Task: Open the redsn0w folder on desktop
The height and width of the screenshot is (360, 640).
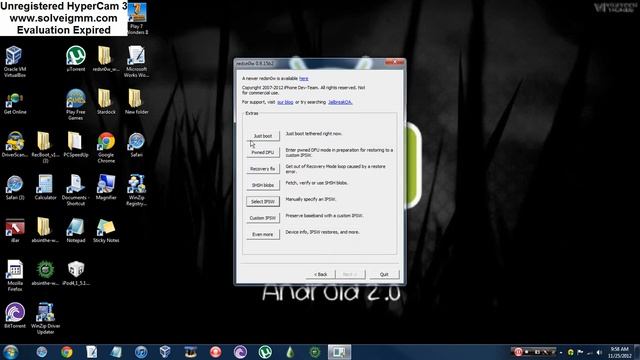Action: pyautogui.click(x=106, y=59)
